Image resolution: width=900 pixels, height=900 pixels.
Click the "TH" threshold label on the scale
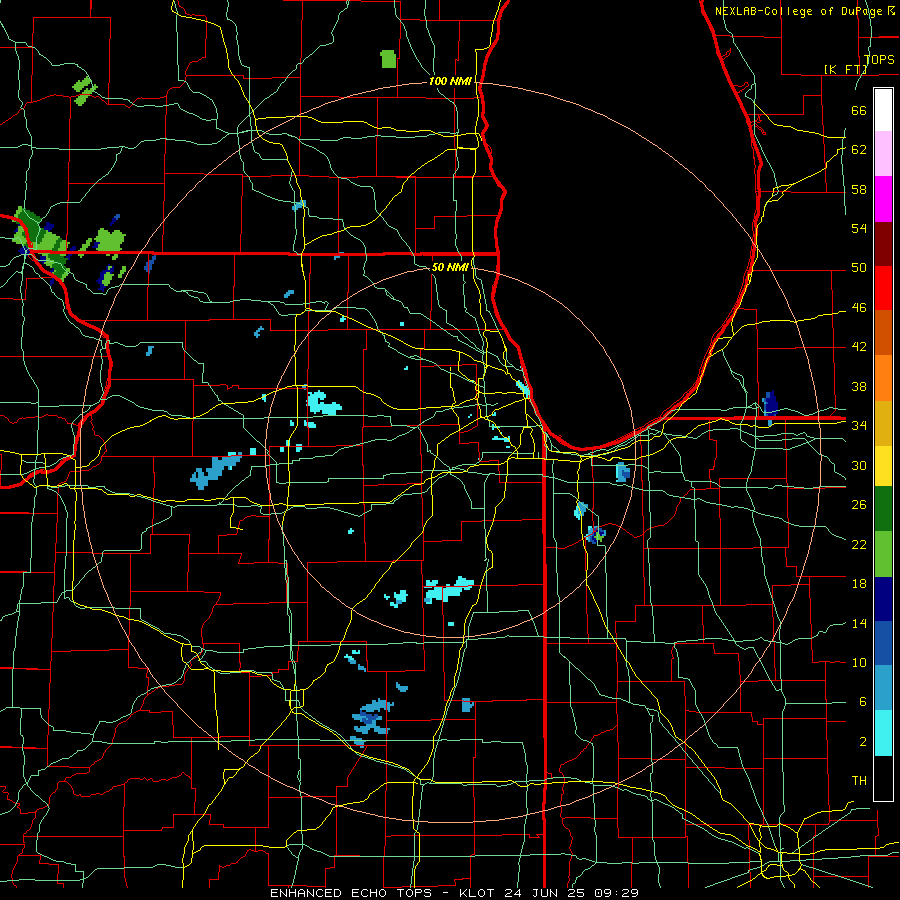859,781
